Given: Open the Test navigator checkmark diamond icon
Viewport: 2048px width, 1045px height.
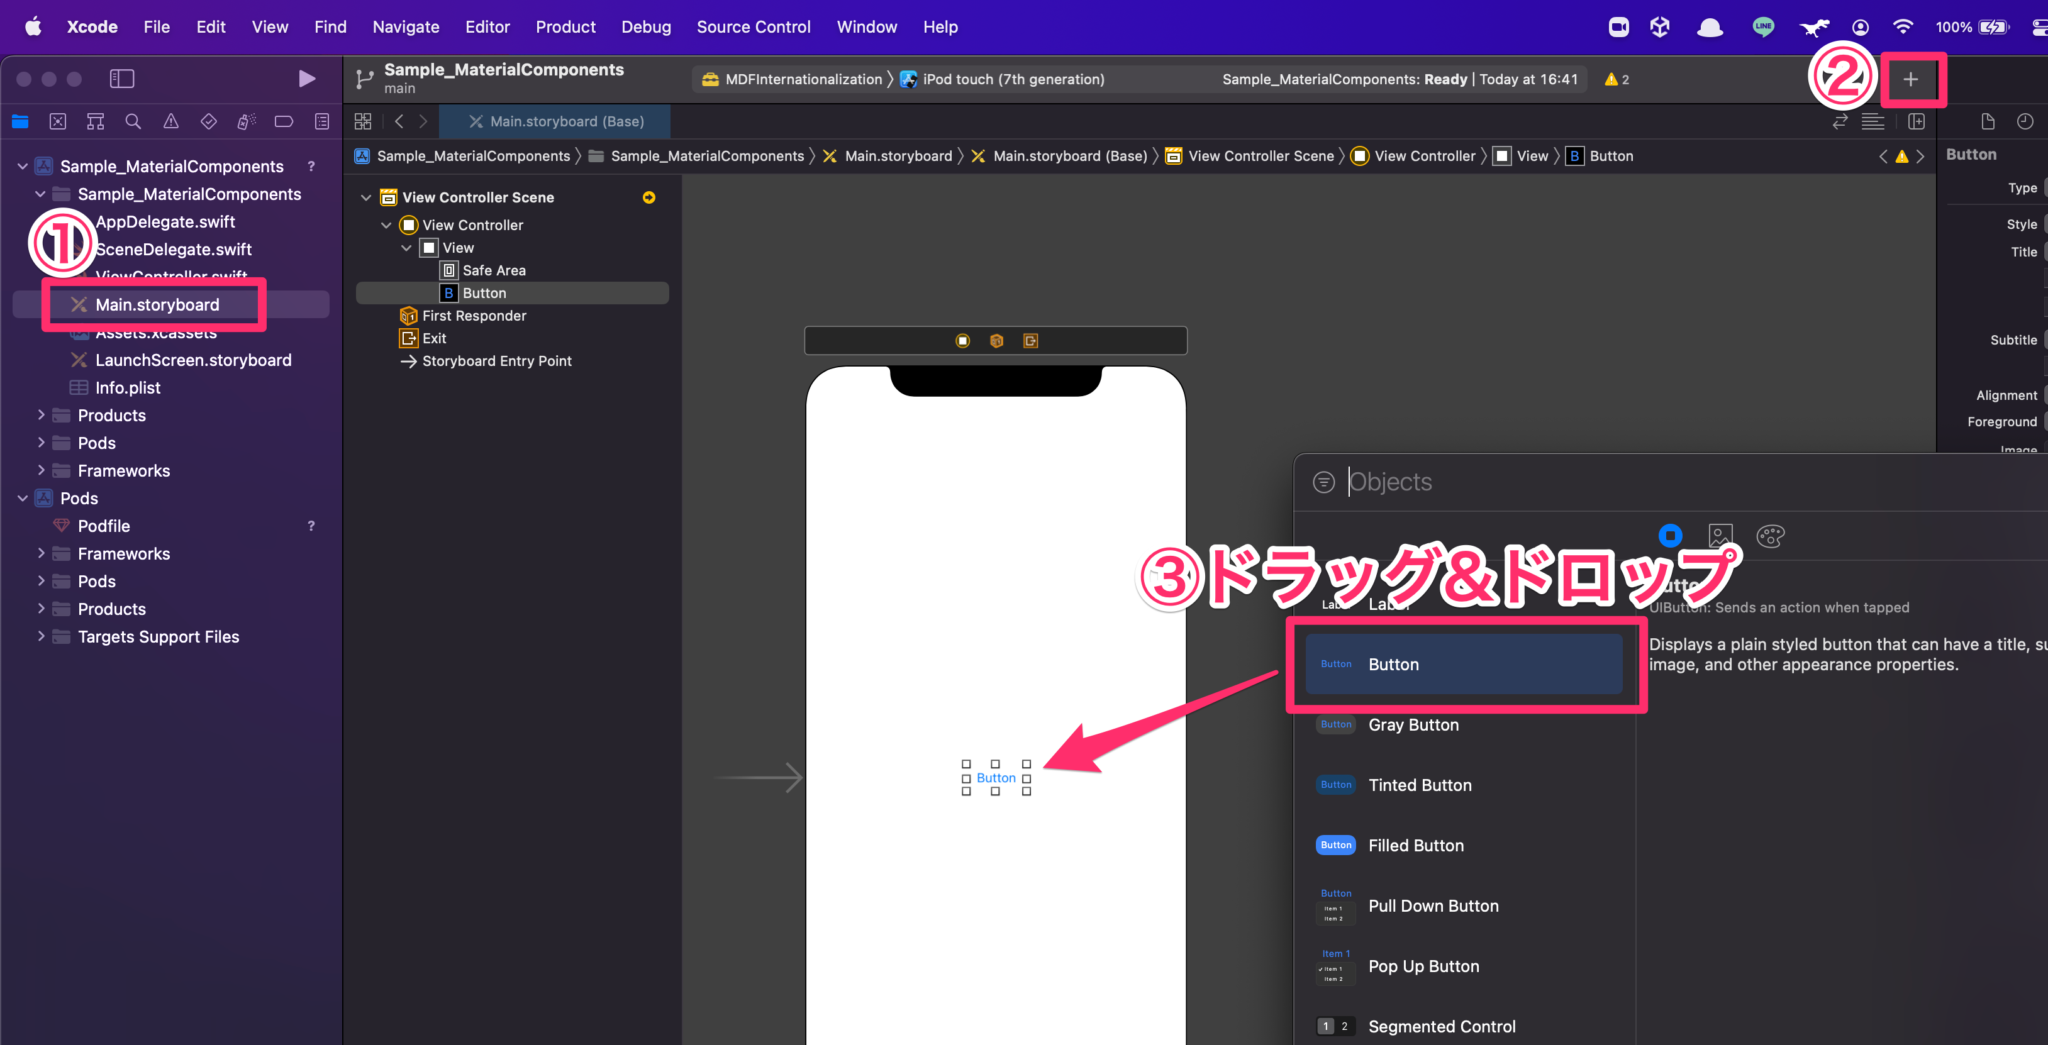Looking at the screenshot, I should (x=209, y=121).
